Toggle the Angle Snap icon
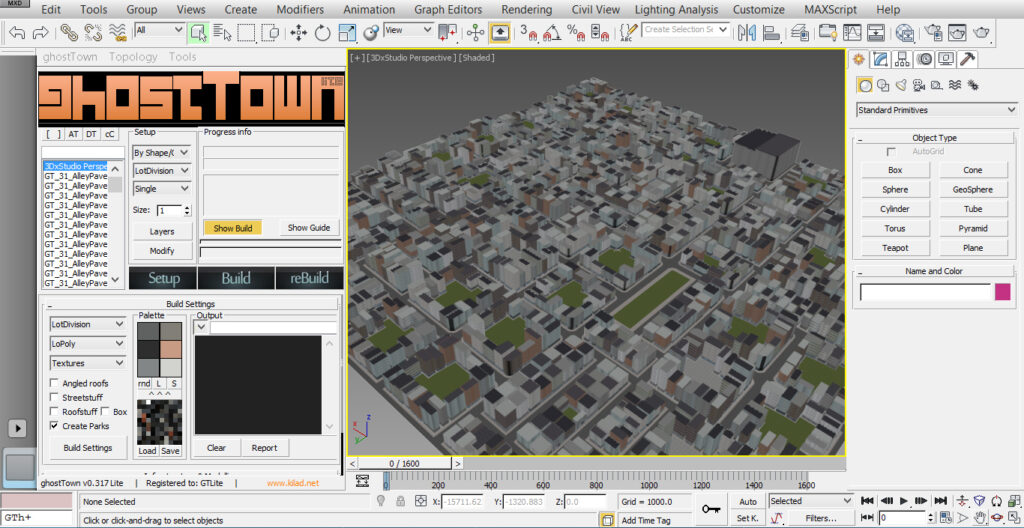Image resolution: width=1024 pixels, height=528 pixels. coord(552,32)
